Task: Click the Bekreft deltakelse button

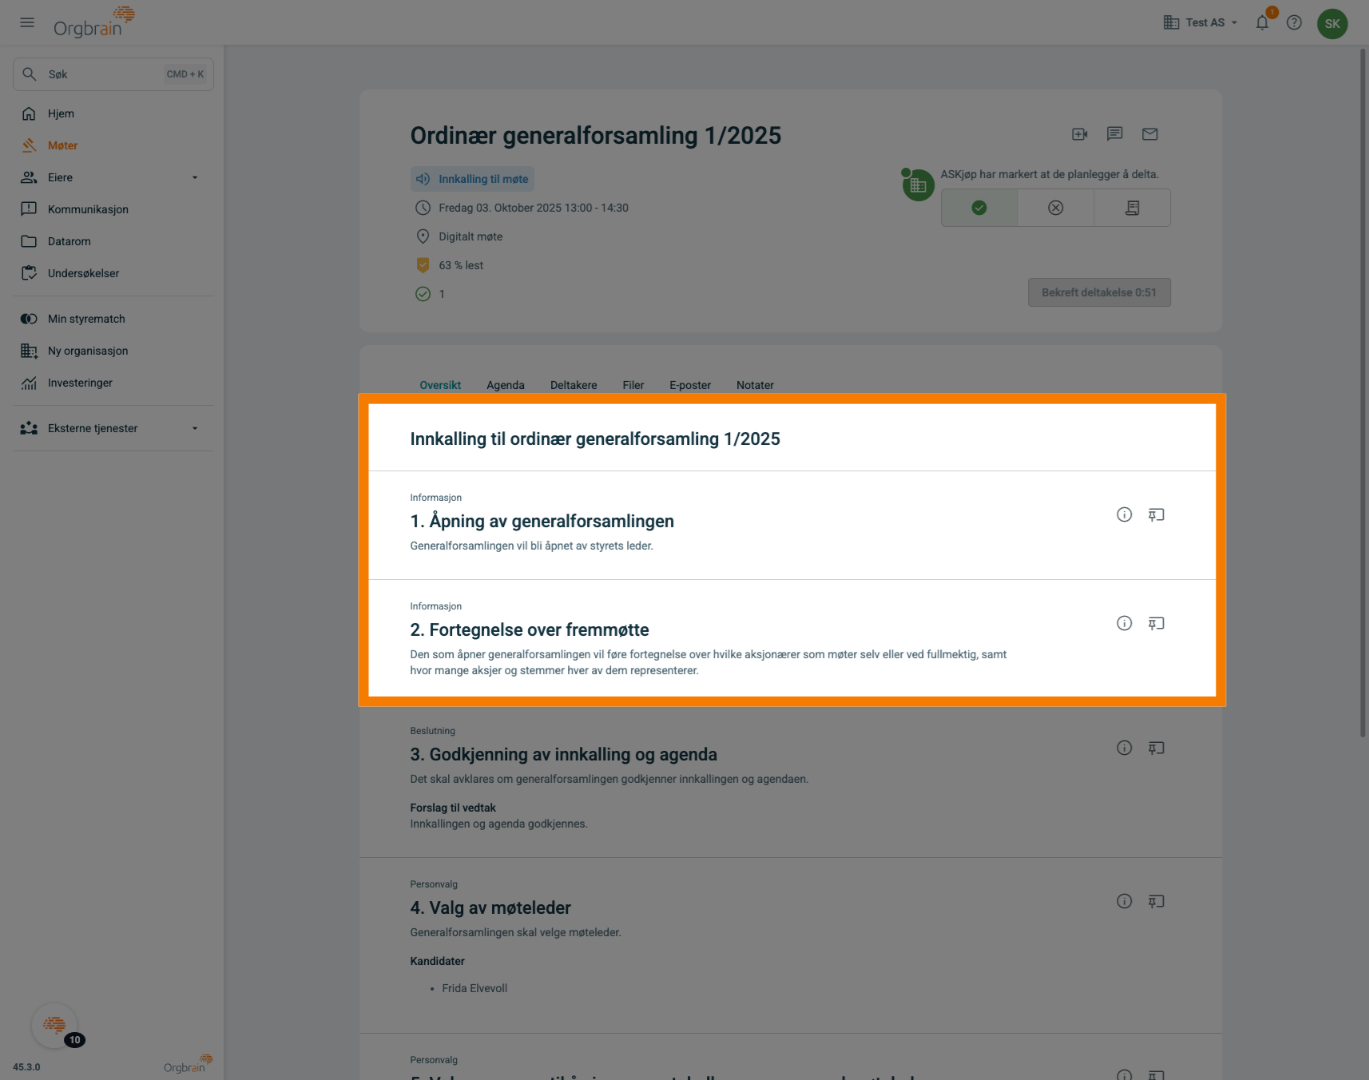Action: pyautogui.click(x=1098, y=293)
